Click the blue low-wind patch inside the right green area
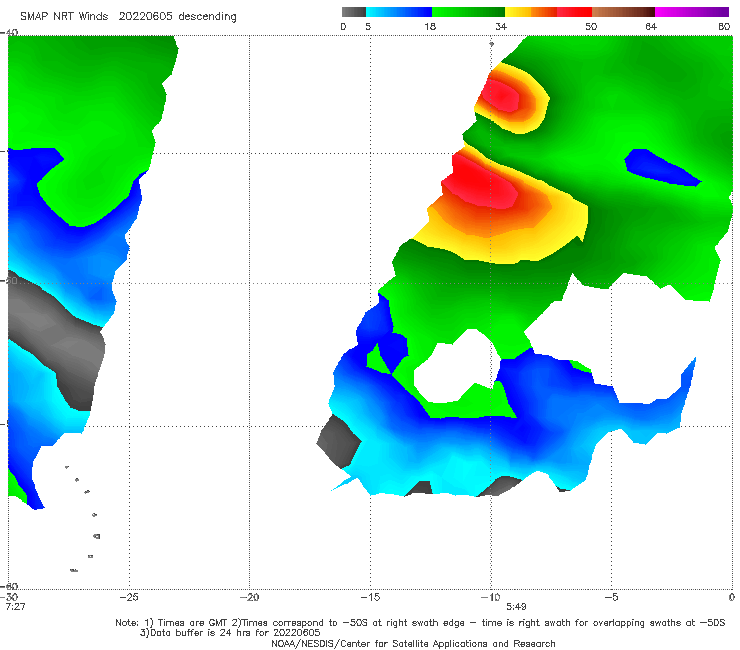740x650 pixels. (661, 168)
